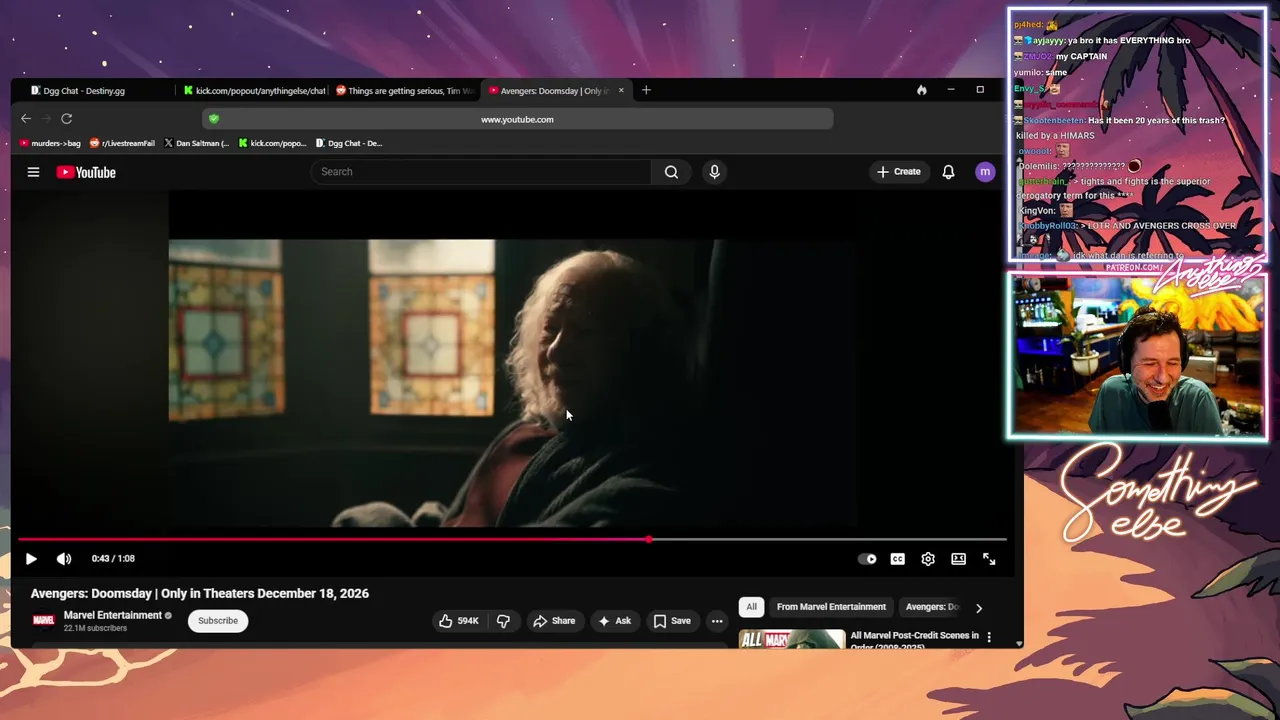1280x720 pixels.
Task: Open more actions next to Save
Action: coord(717,621)
